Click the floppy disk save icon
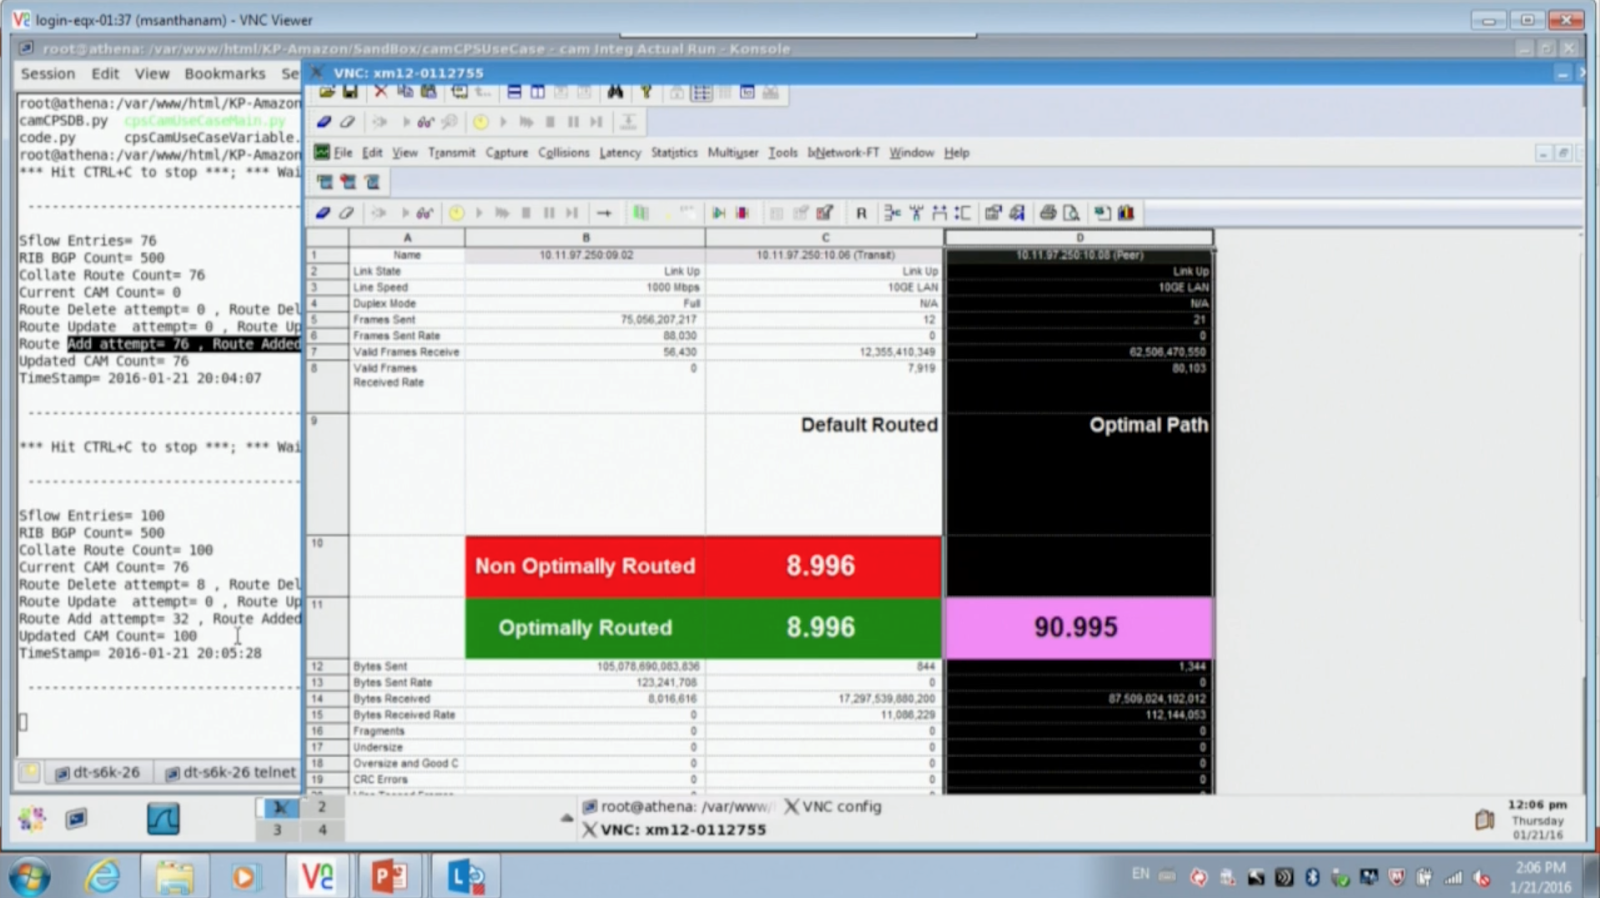1600x898 pixels. coord(350,92)
